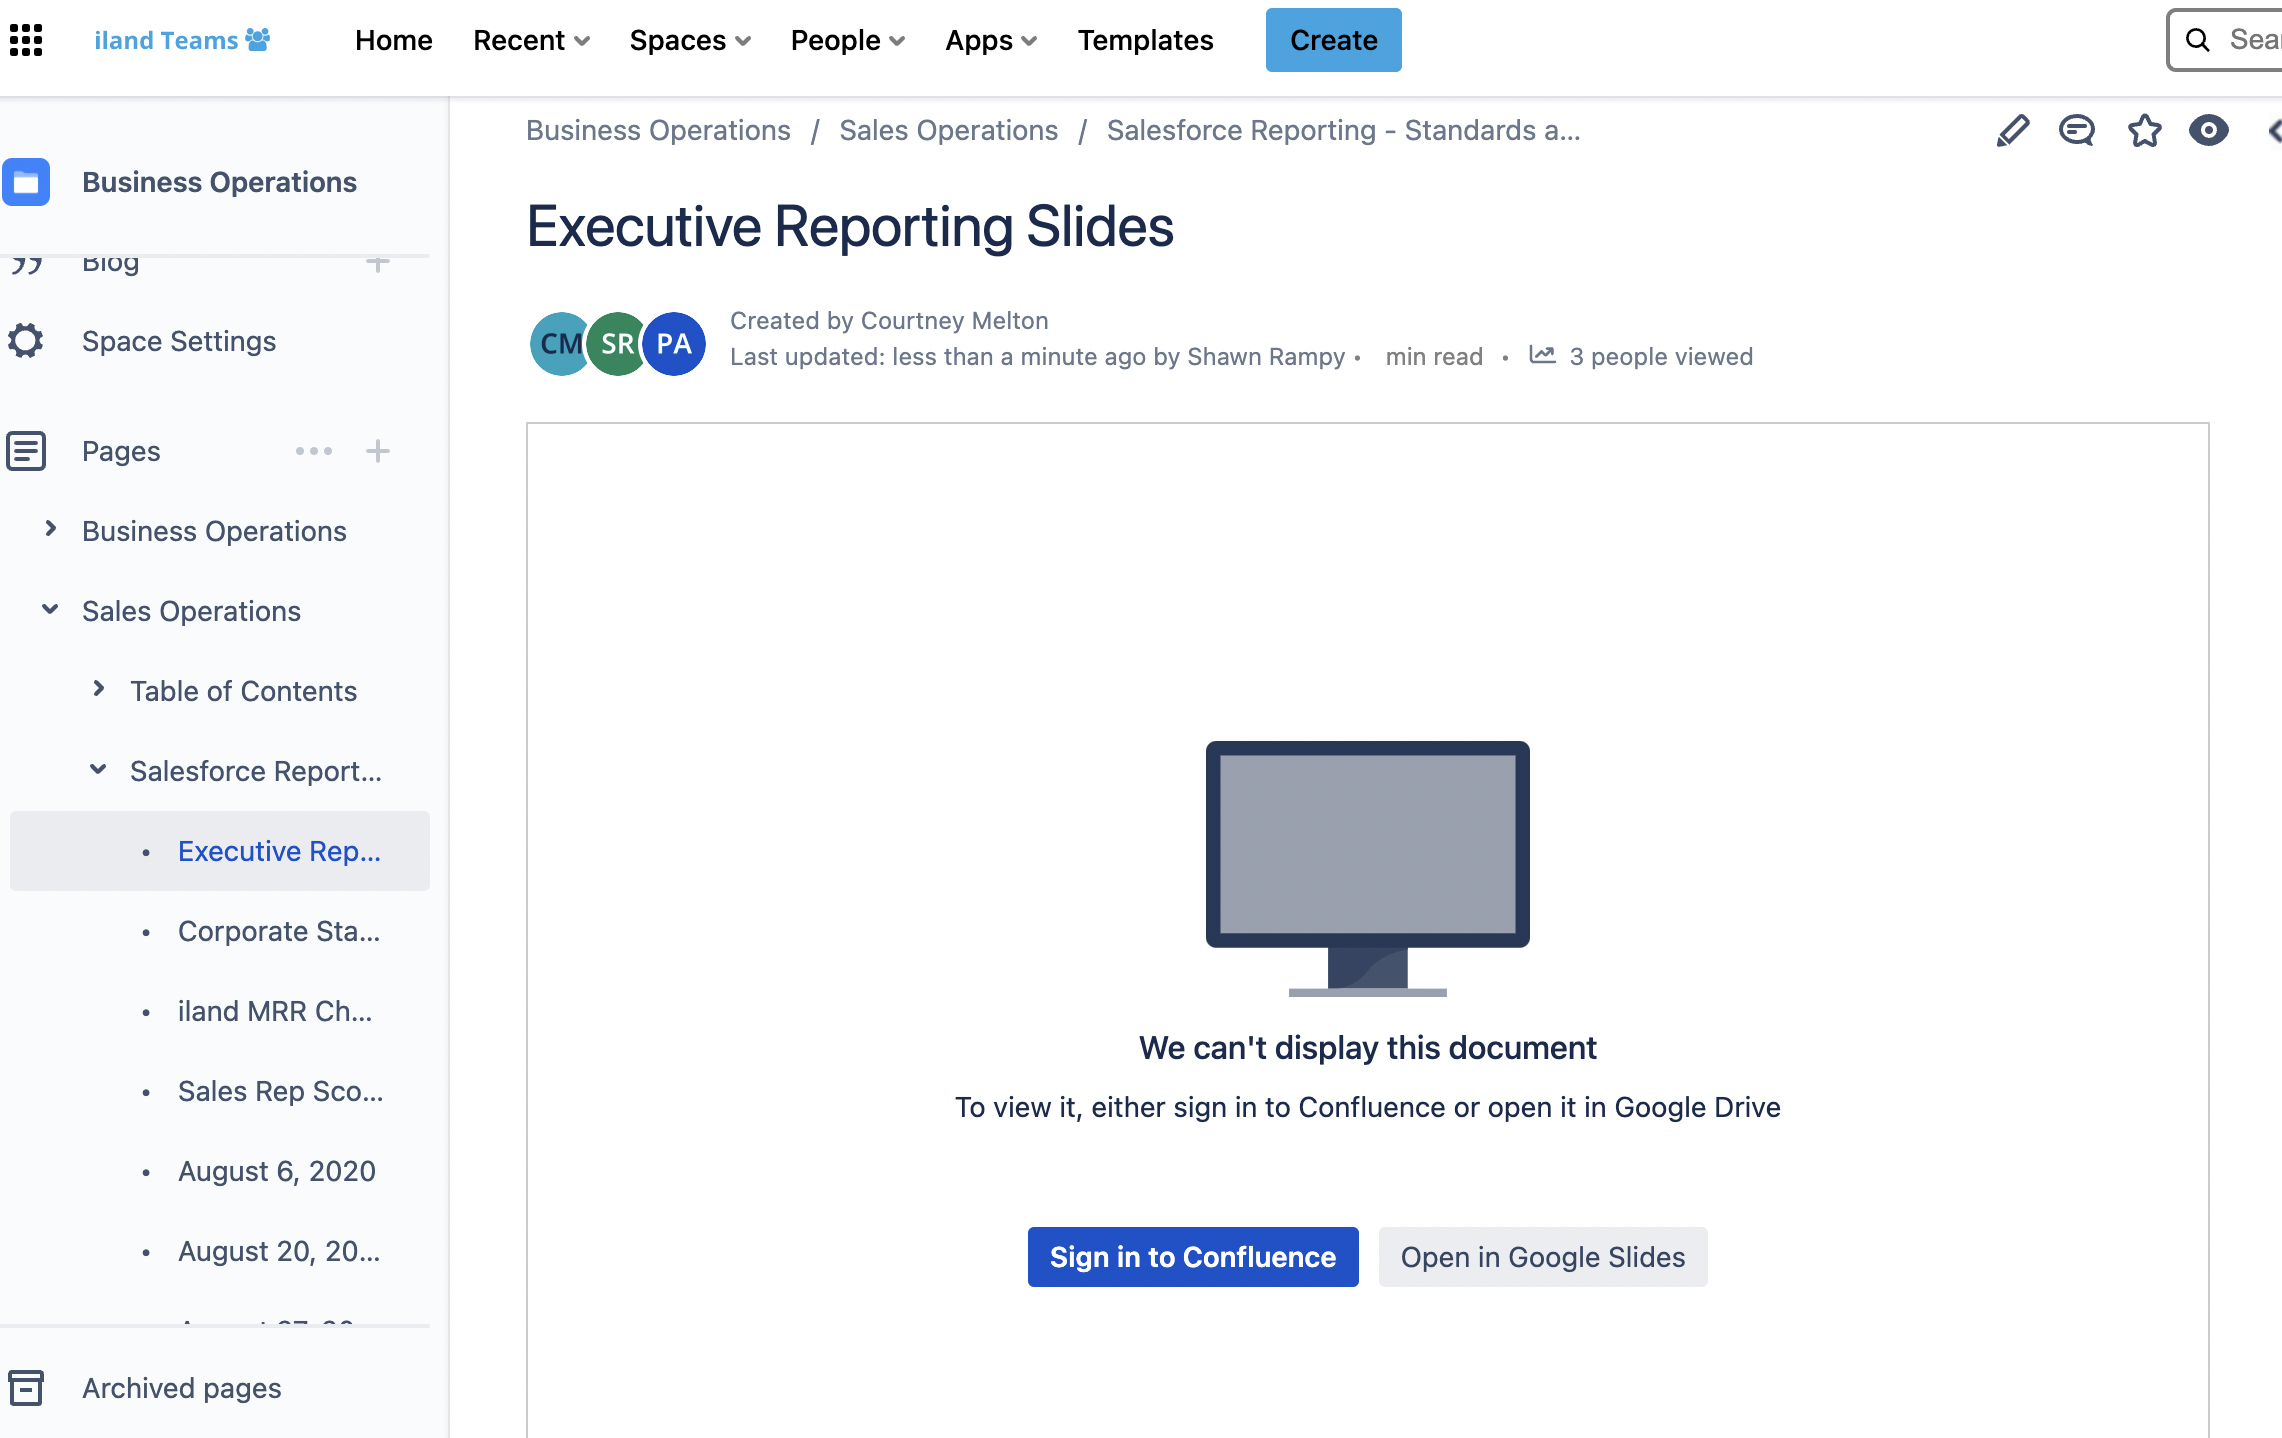Collapse the Sales Operations tree item
Screen dimensions: 2282x1438
coord(50,609)
